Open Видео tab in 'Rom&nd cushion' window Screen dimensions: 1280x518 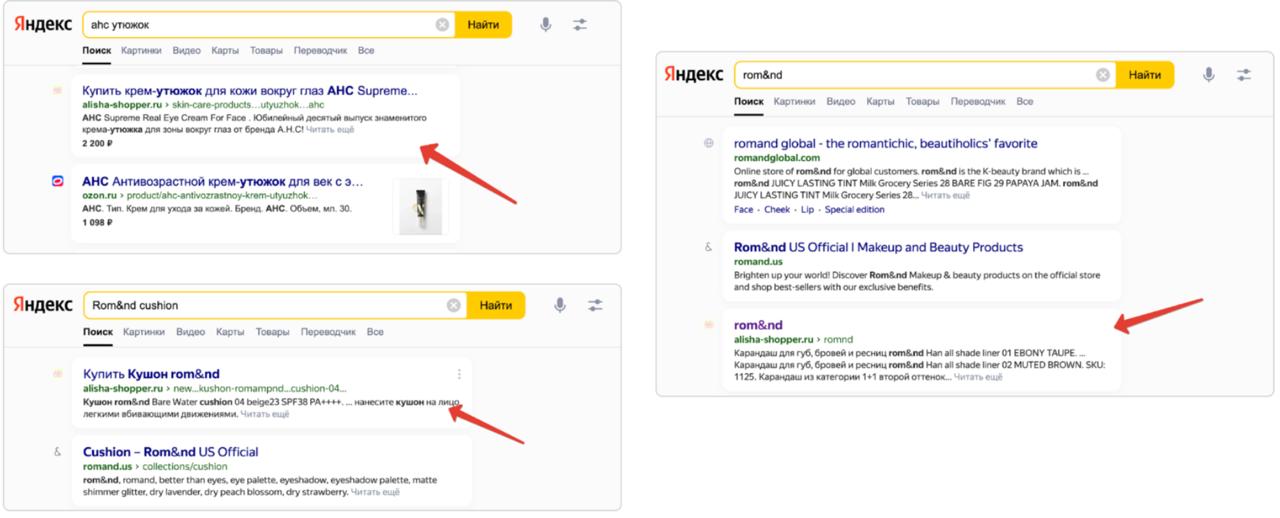(191, 331)
